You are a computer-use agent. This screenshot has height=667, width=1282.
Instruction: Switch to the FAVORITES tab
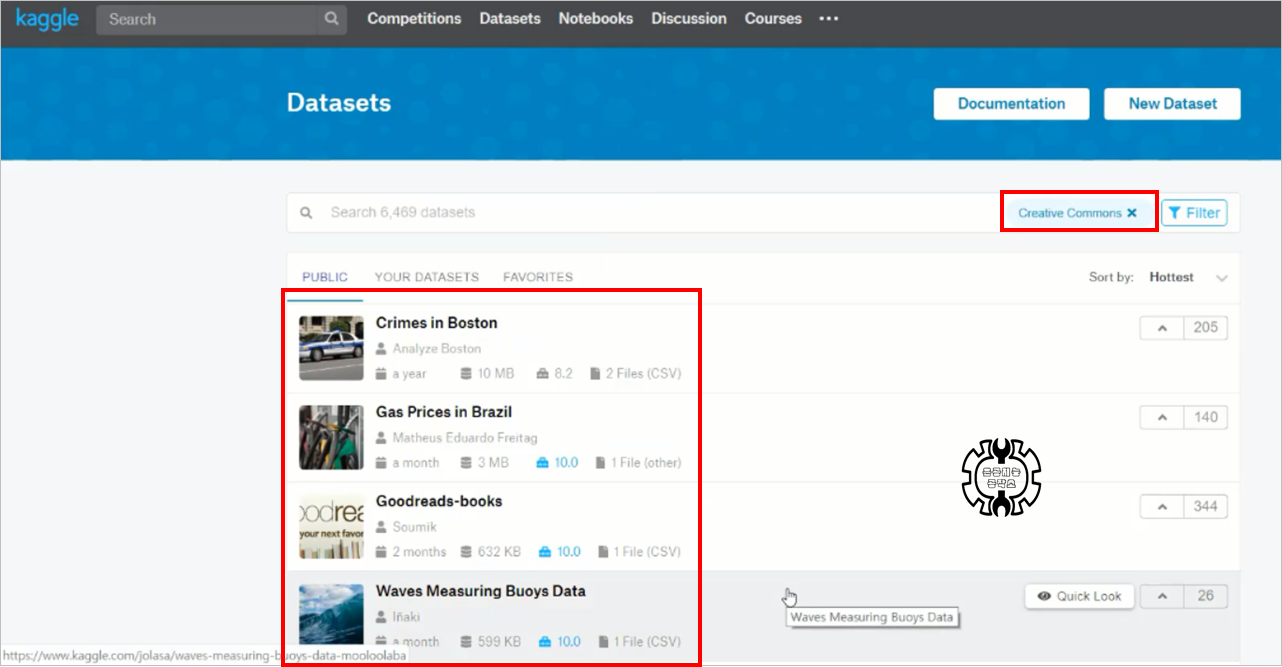pyautogui.click(x=538, y=277)
